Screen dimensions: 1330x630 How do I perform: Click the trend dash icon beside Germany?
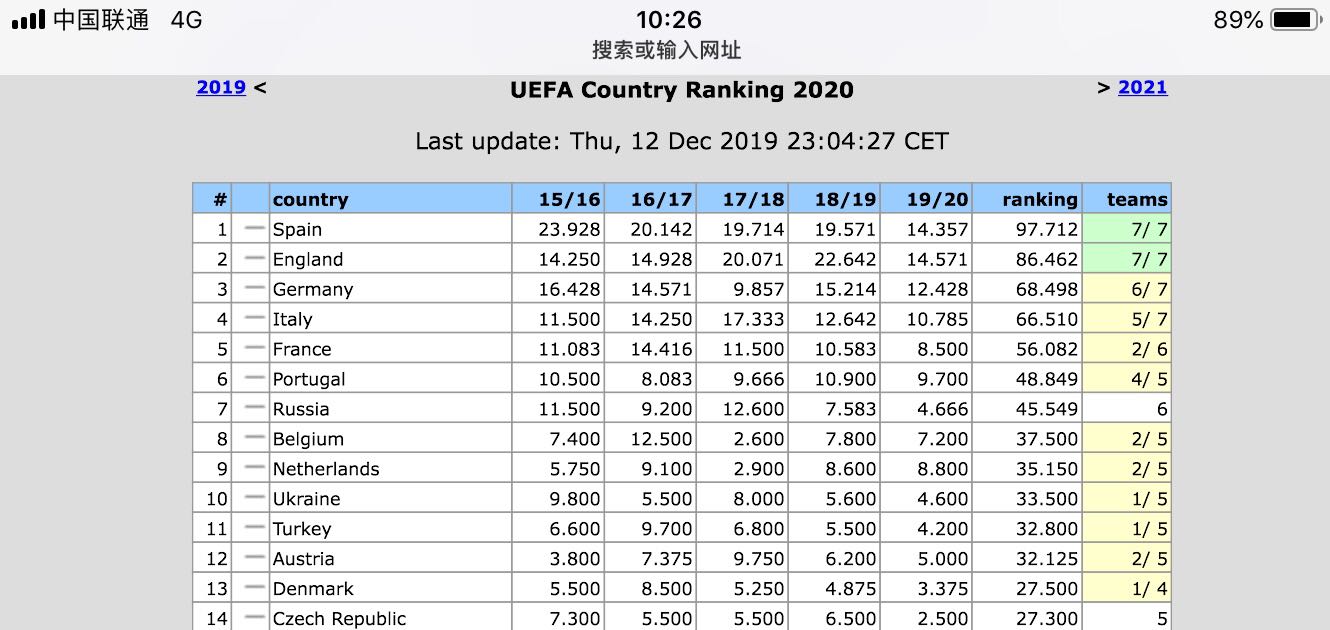(x=254, y=289)
